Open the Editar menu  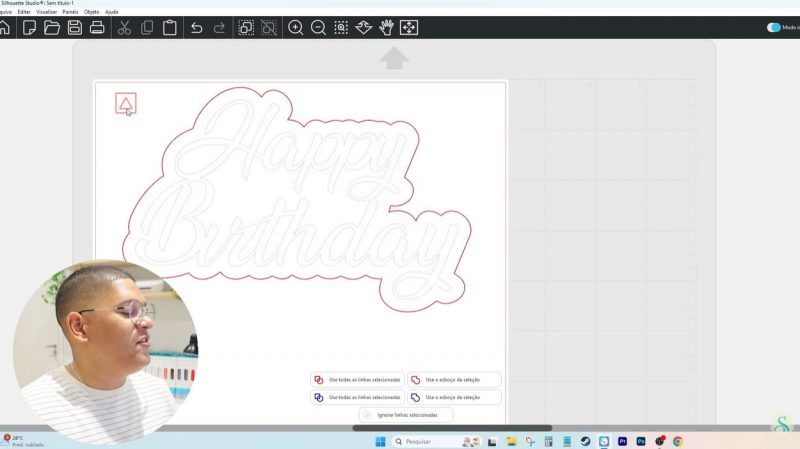click(24, 11)
